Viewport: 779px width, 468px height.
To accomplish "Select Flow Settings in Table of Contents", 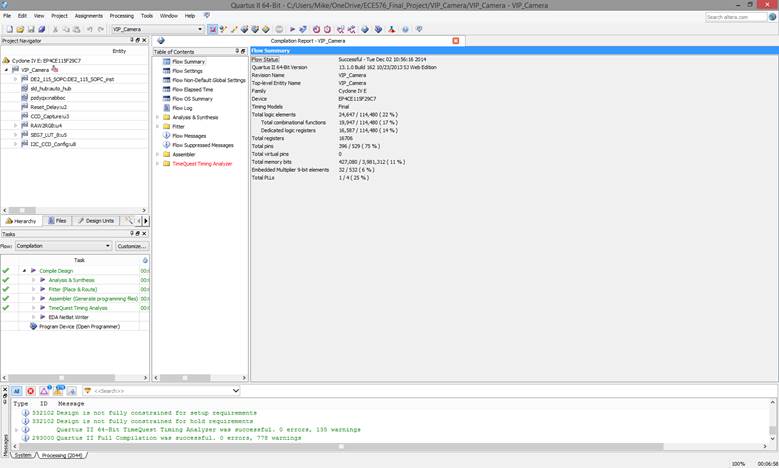I will tap(187, 71).
